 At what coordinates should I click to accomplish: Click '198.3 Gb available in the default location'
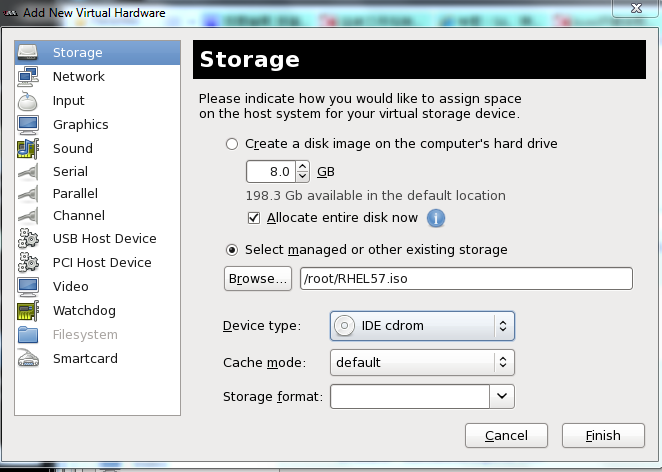tap(376, 196)
